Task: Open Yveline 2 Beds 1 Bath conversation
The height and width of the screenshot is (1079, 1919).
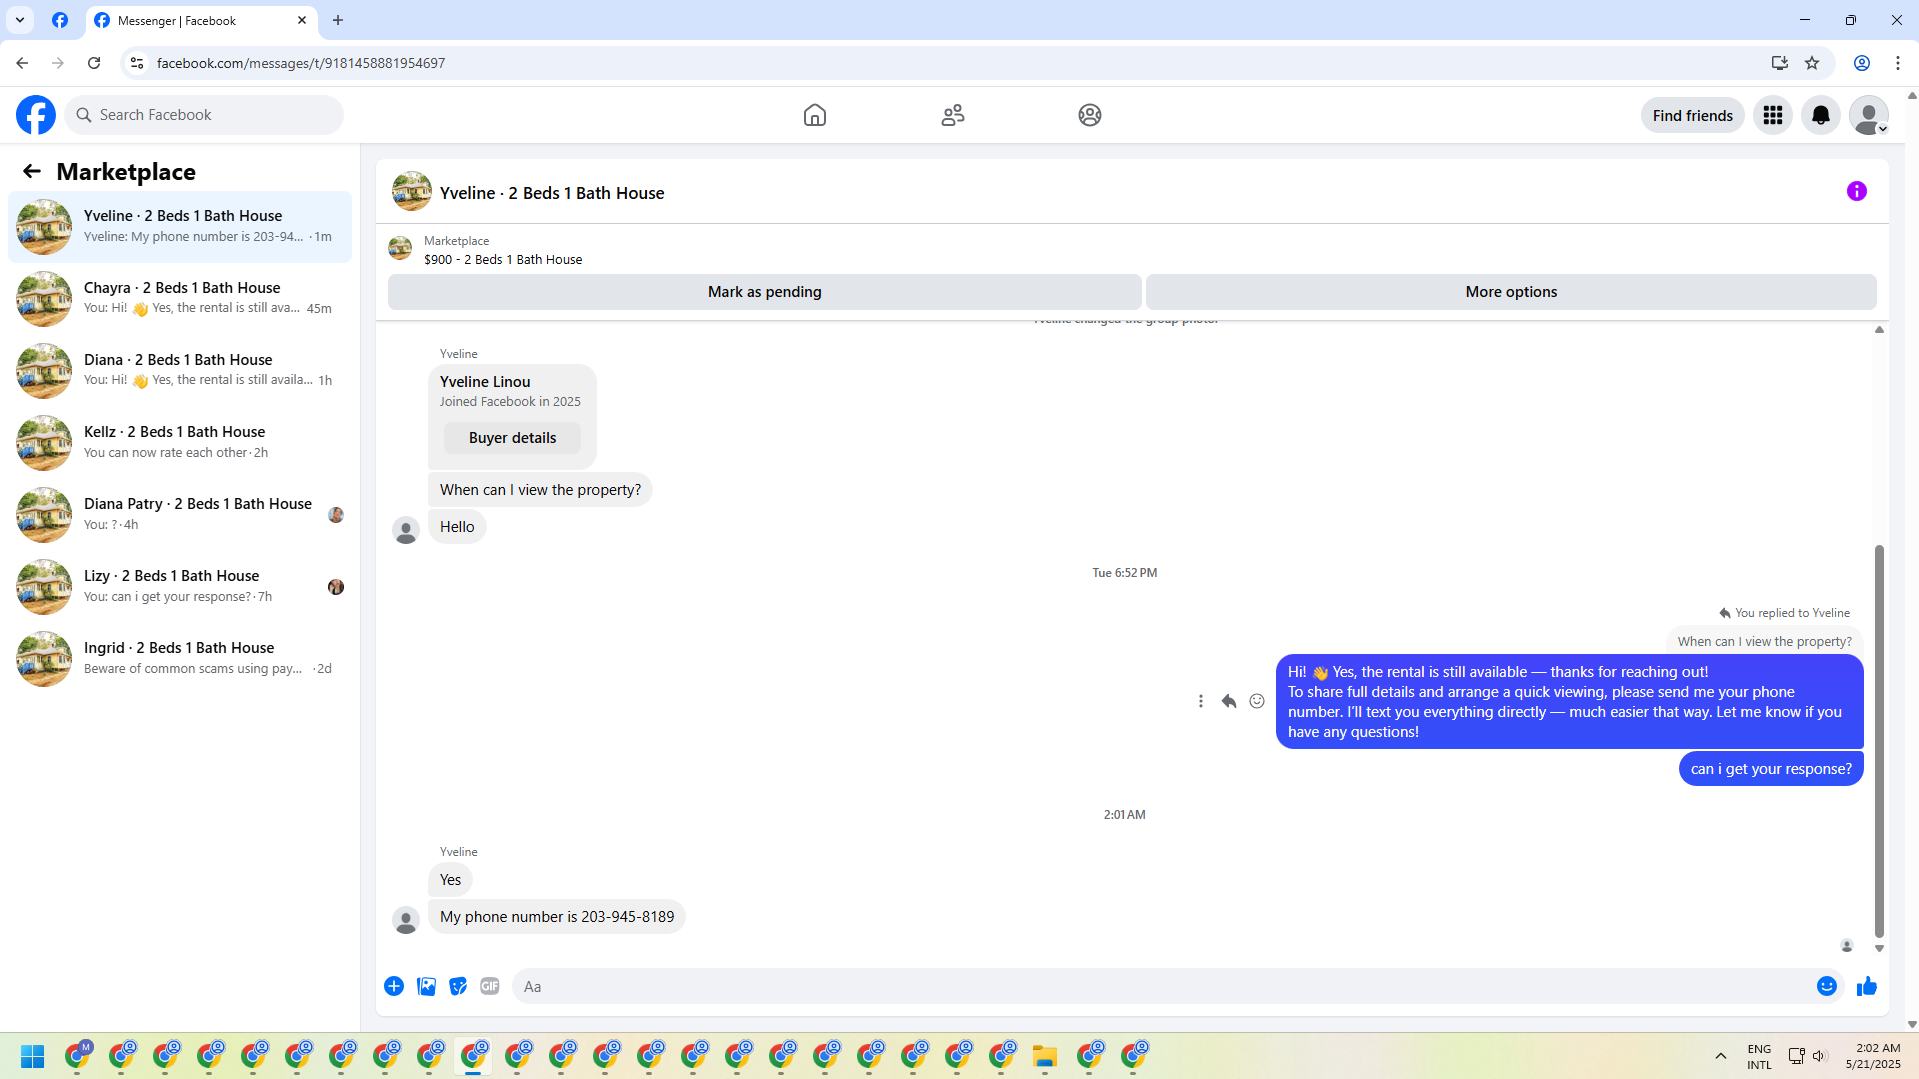Action: click(x=180, y=227)
